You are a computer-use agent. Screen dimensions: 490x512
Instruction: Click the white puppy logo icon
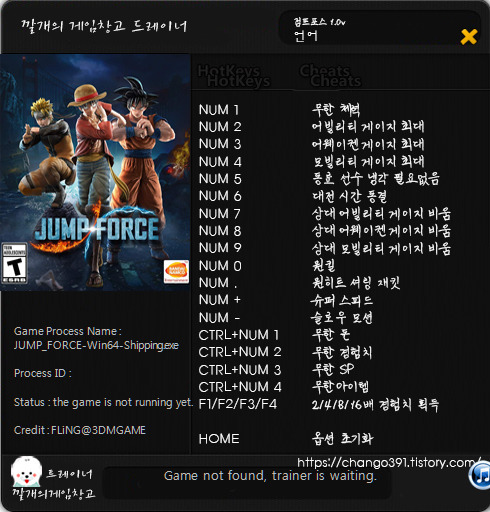tap(27, 471)
